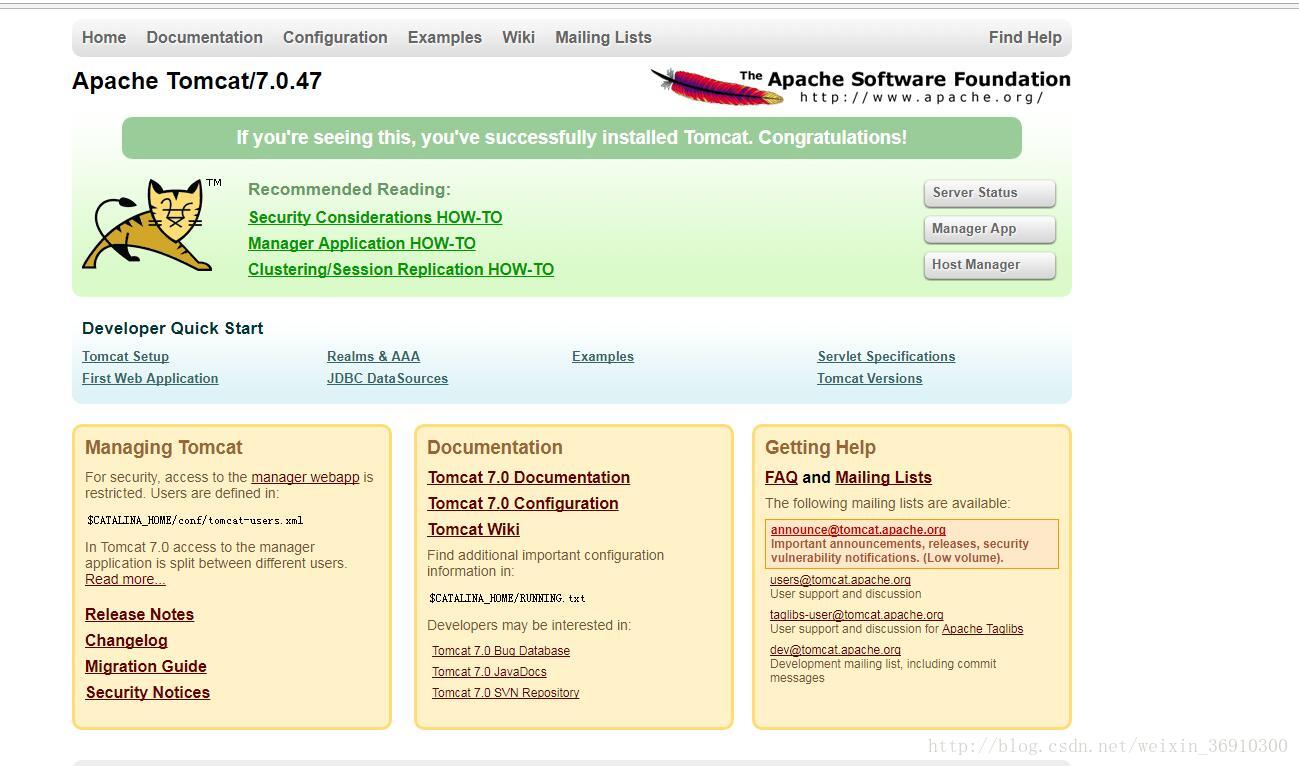Open Tomcat 7.0 Bug Database link

coord(501,650)
